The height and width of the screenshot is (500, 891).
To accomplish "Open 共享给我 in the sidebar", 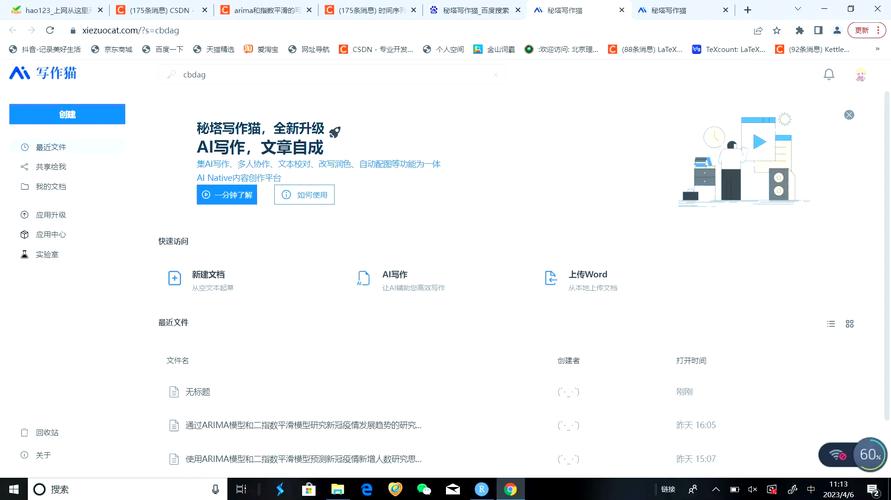I will [51, 166].
